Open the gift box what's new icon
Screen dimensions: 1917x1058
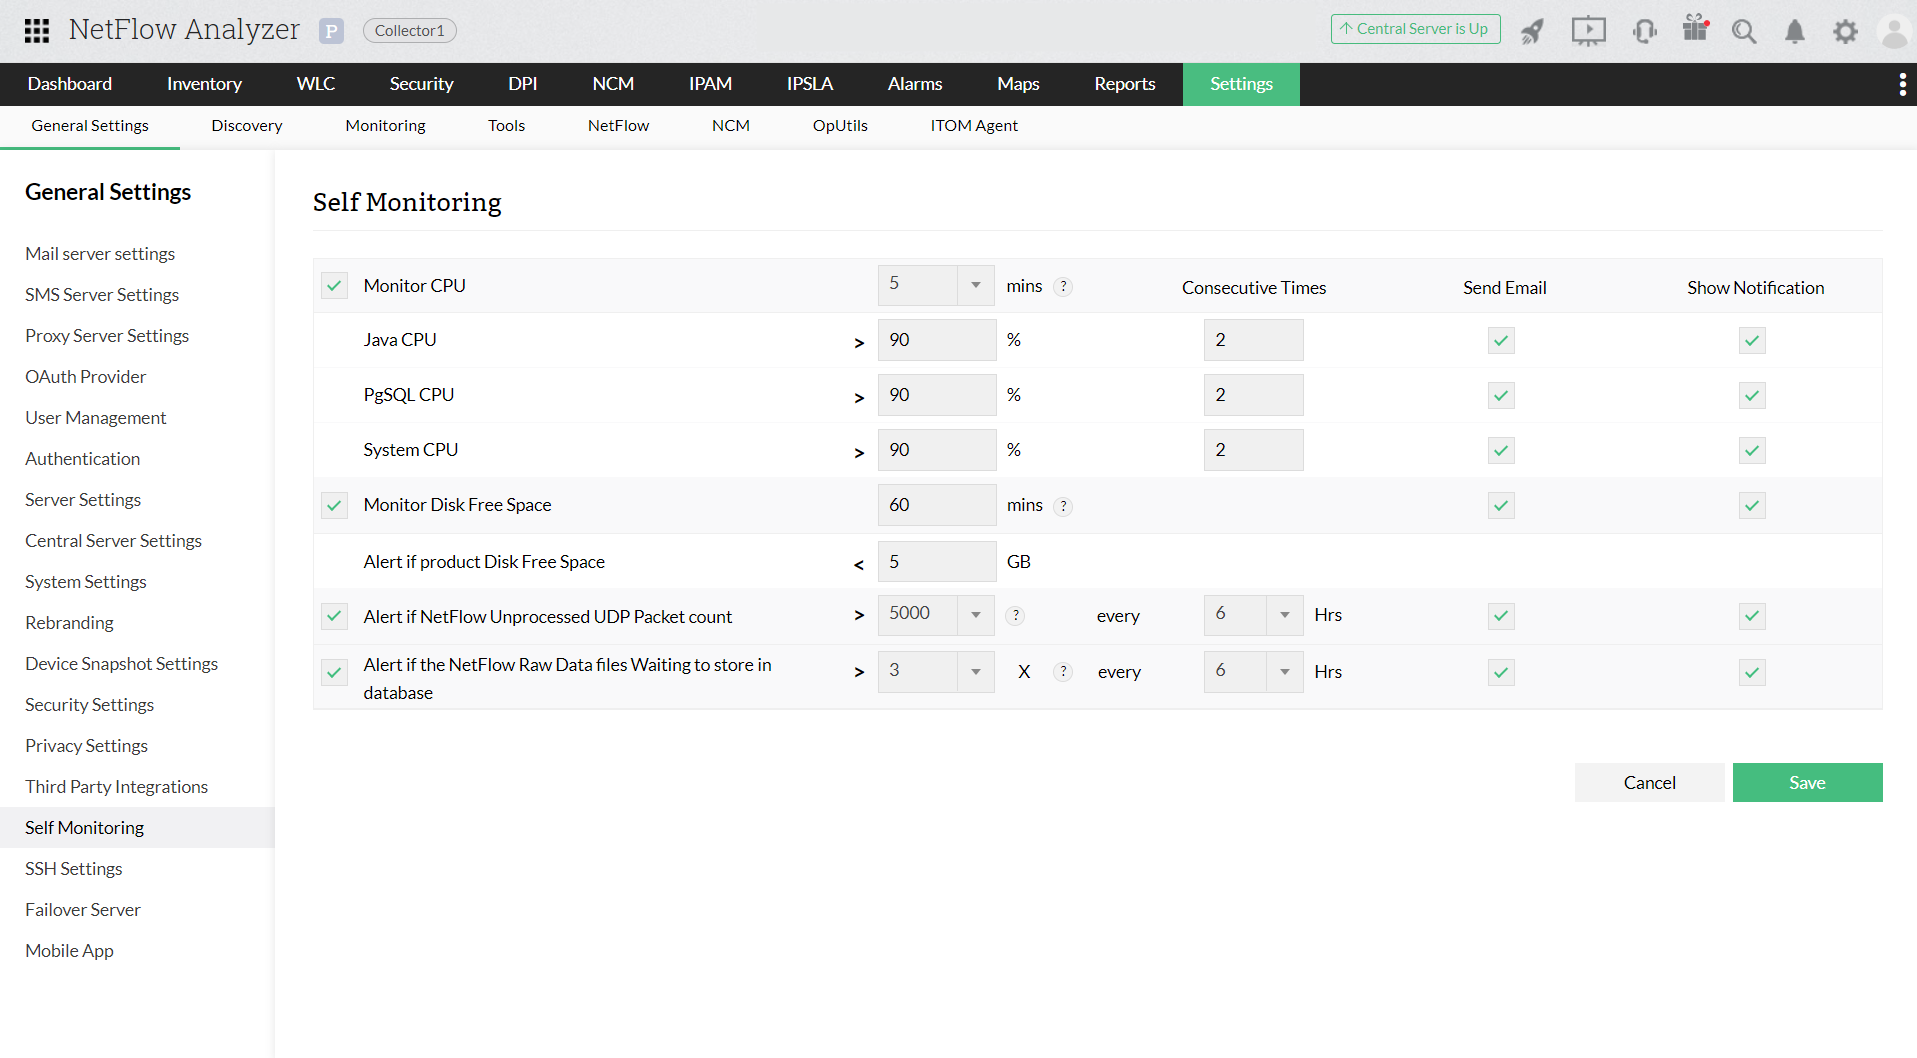pos(1695,29)
